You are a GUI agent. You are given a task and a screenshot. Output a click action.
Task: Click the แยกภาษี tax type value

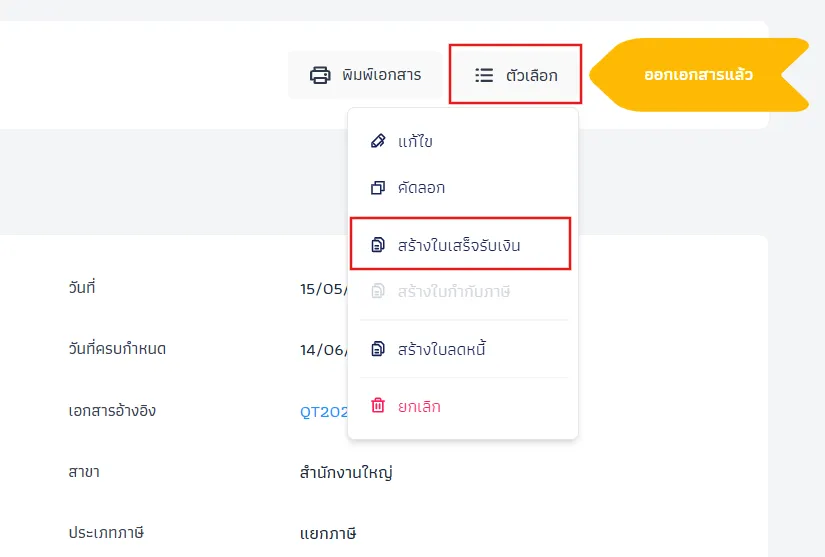coord(328,533)
